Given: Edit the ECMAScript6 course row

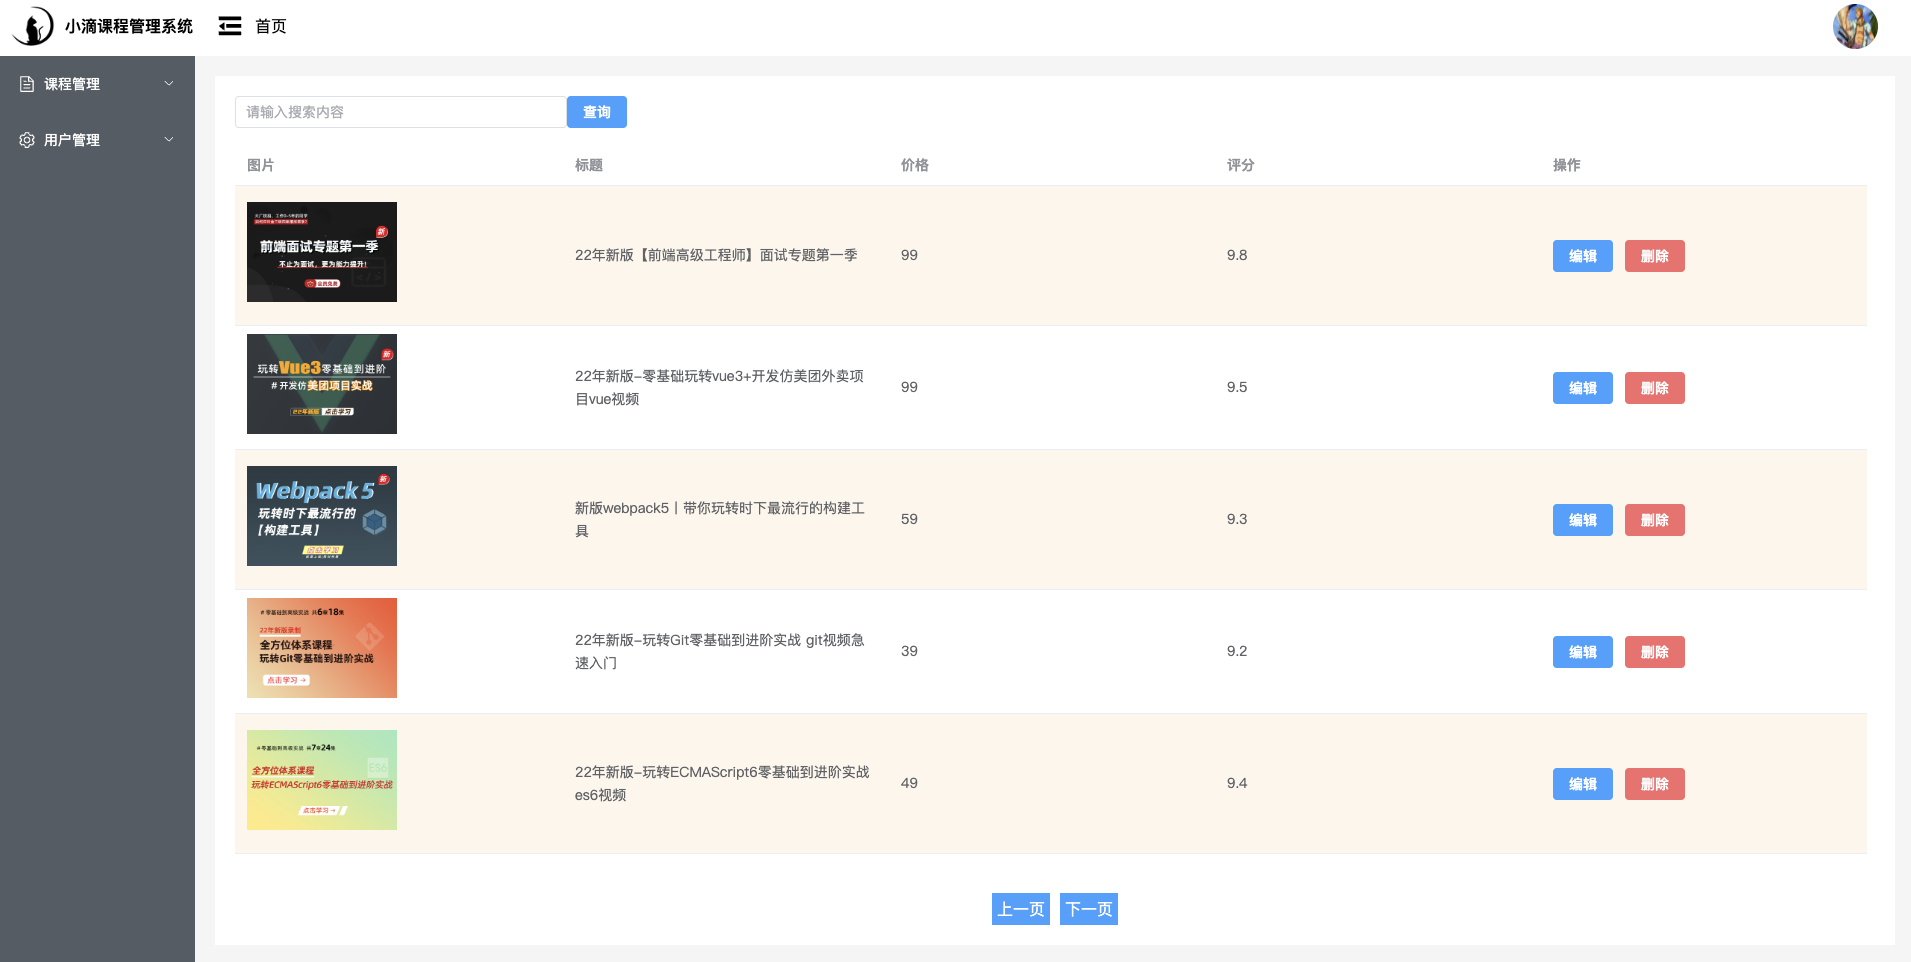Looking at the screenshot, I should [x=1582, y=784].
